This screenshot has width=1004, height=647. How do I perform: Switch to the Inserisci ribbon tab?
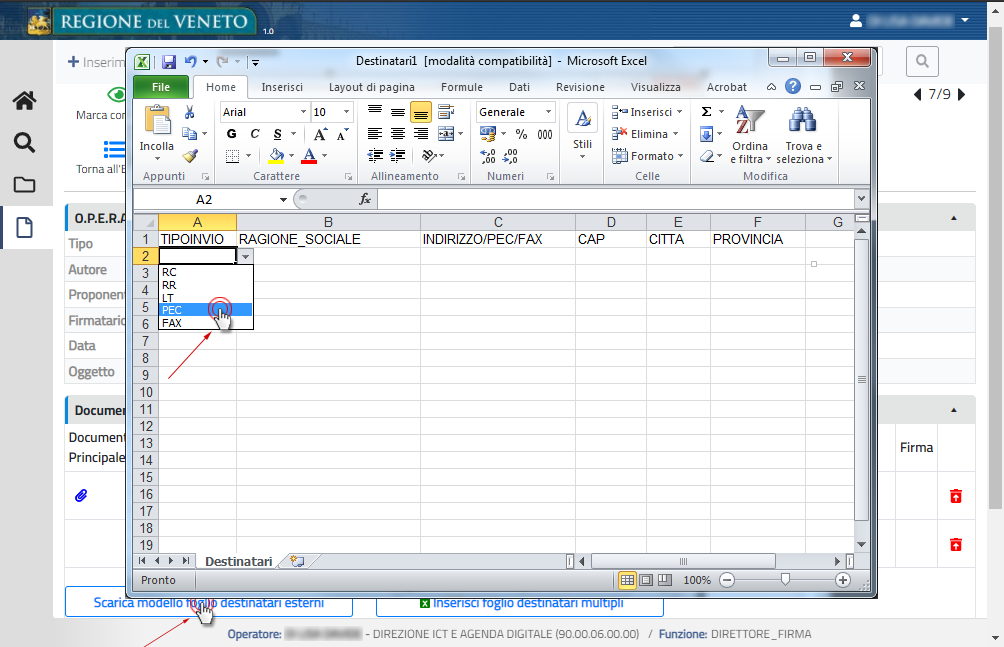(x=282, y=87)
